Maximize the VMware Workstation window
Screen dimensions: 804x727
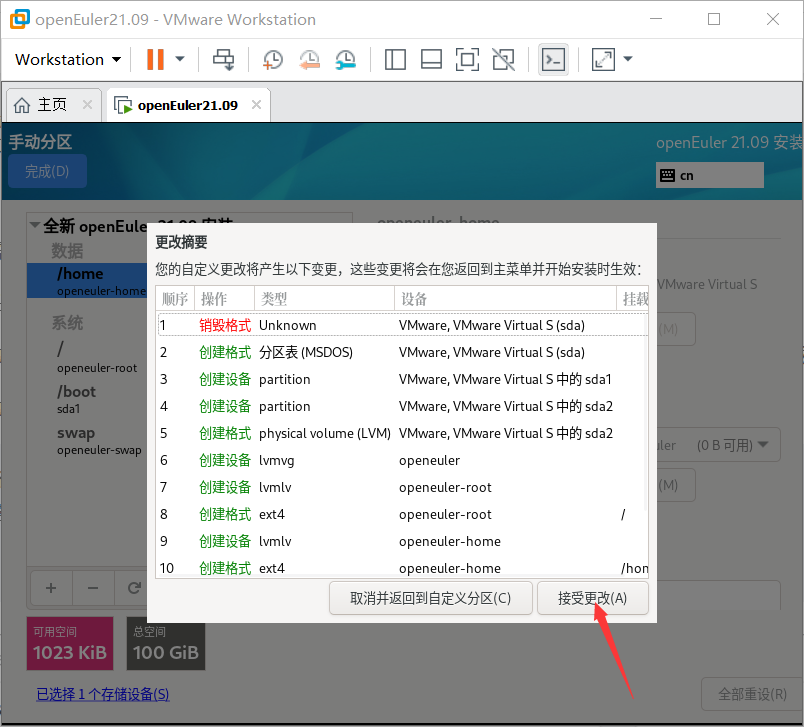(714, 19)
